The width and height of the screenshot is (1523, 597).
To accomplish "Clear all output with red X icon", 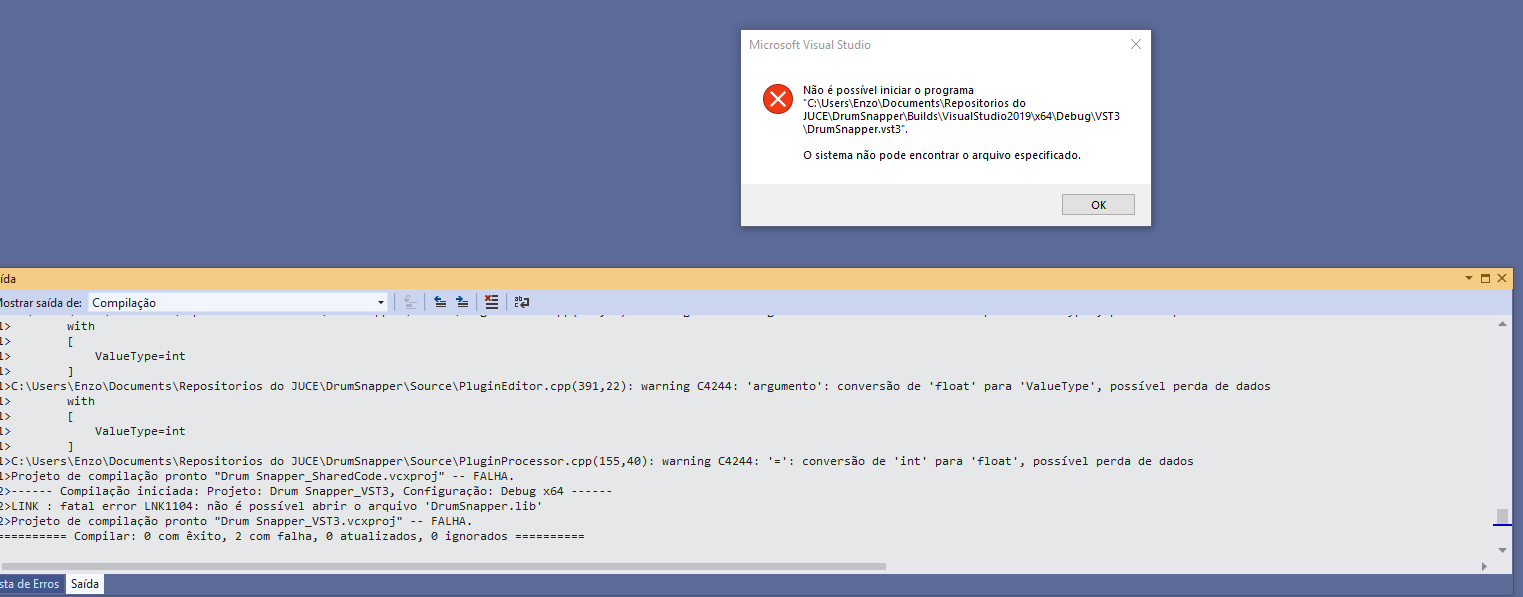I will [x=491, y=302].
